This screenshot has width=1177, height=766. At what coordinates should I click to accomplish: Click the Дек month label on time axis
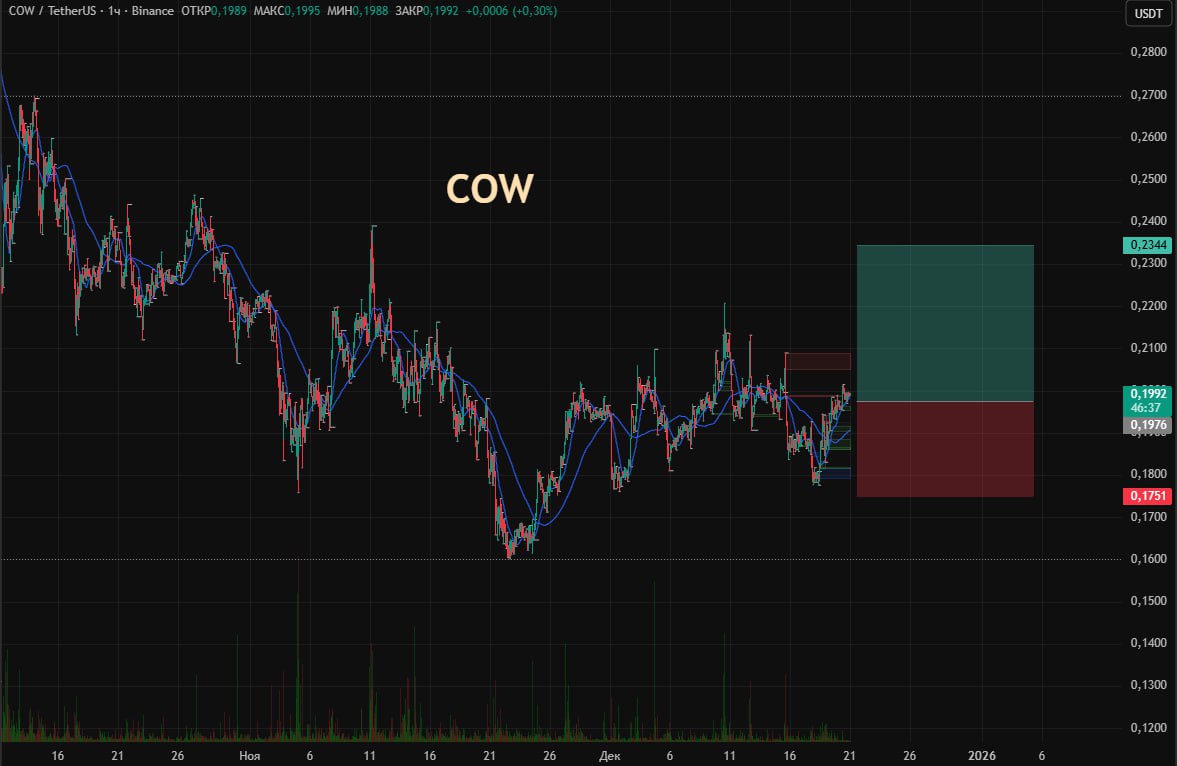[610, 755]
